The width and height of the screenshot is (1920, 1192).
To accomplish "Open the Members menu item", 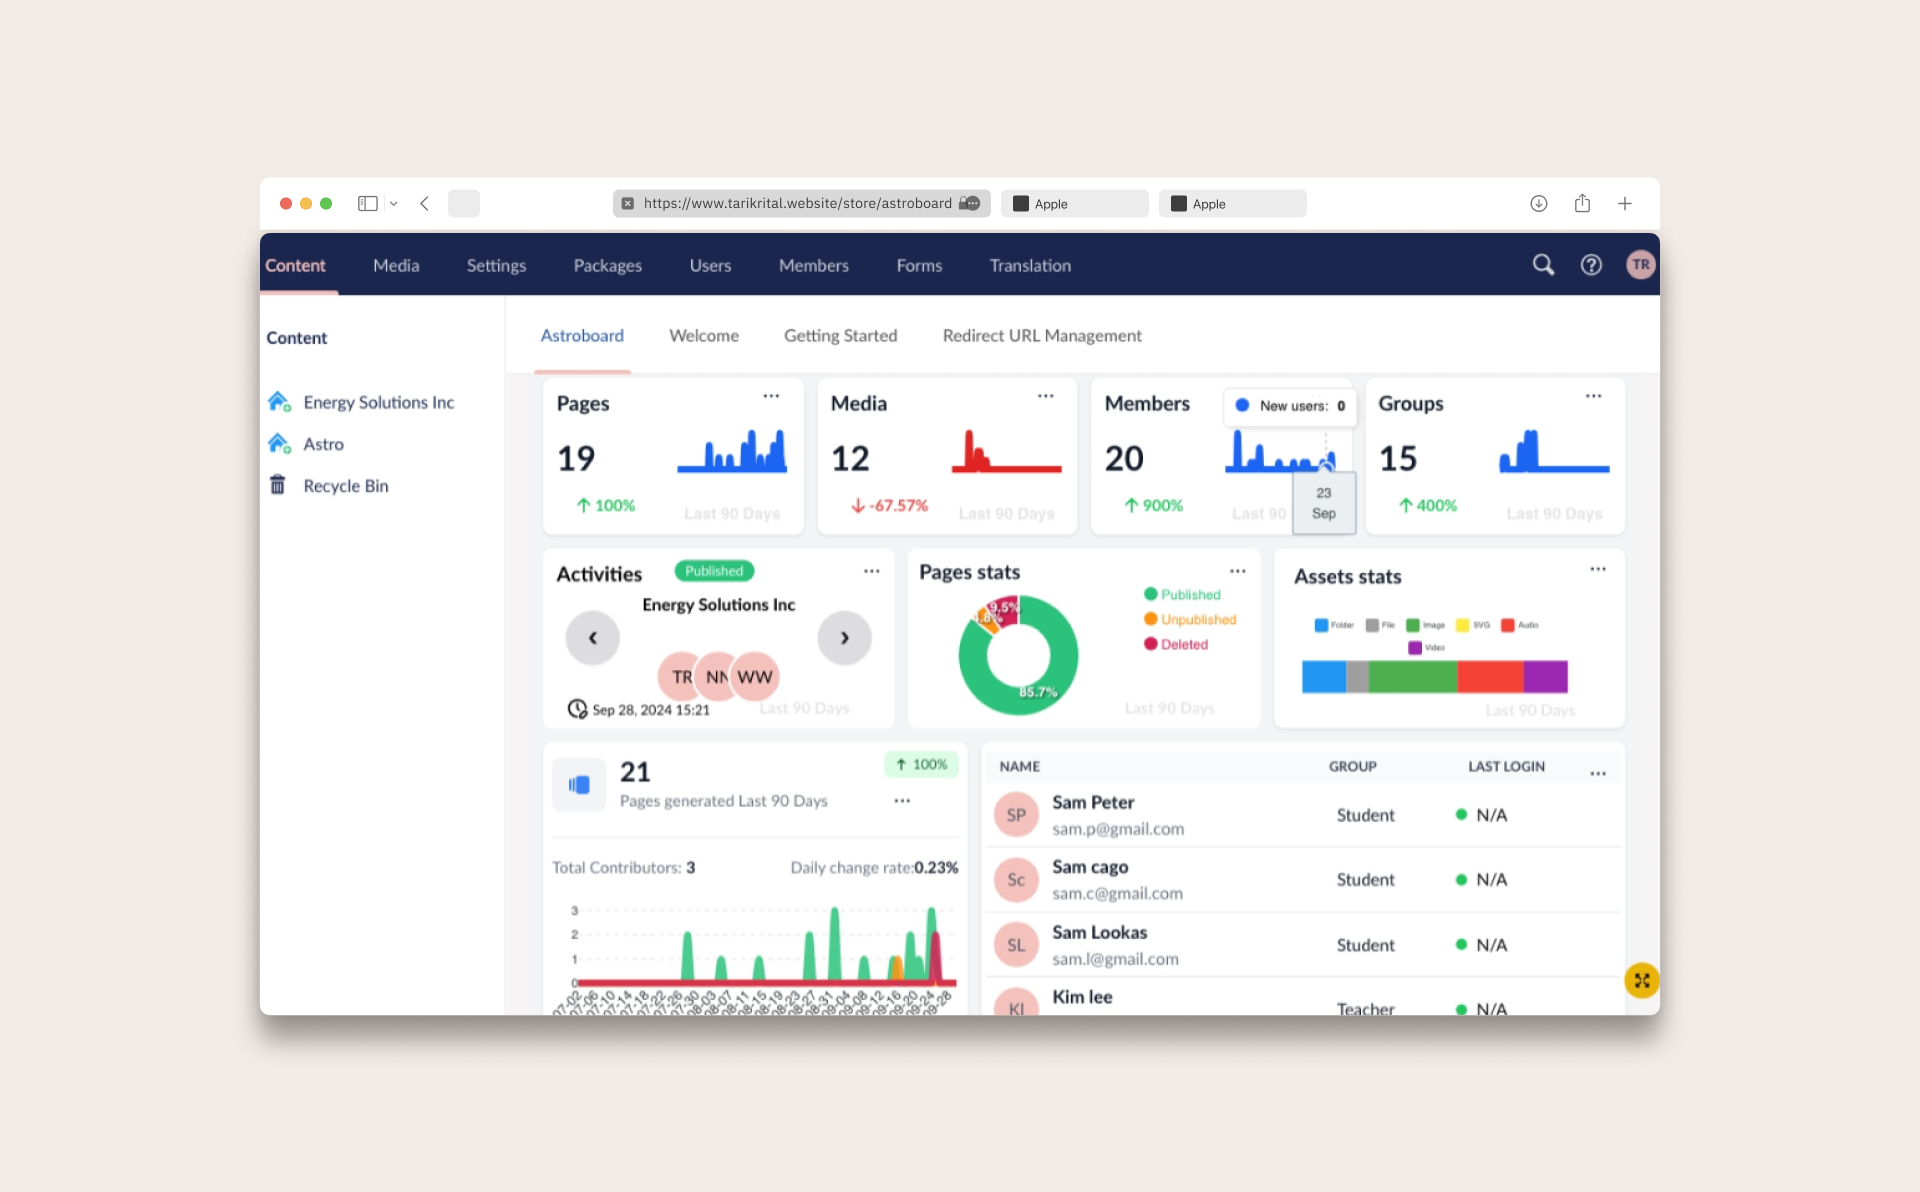I will (813, 266).
